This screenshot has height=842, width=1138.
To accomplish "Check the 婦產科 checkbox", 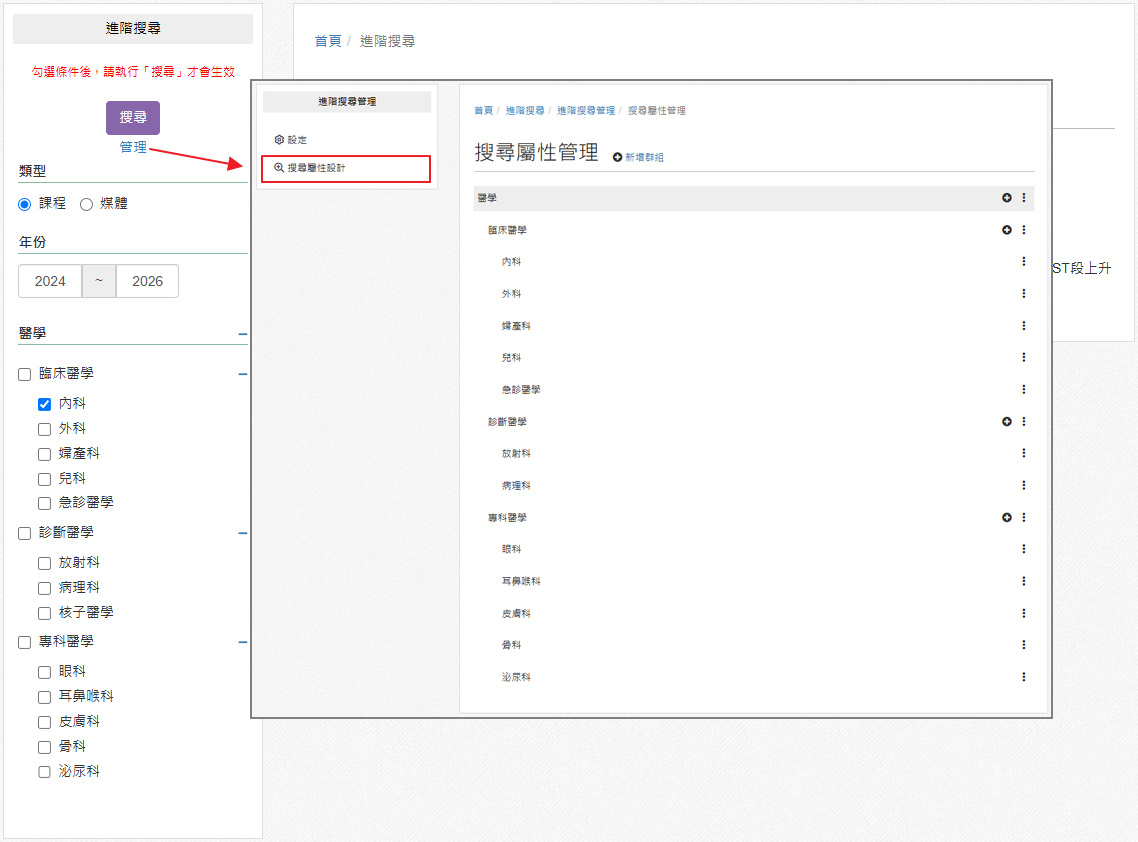I will 44,454.
